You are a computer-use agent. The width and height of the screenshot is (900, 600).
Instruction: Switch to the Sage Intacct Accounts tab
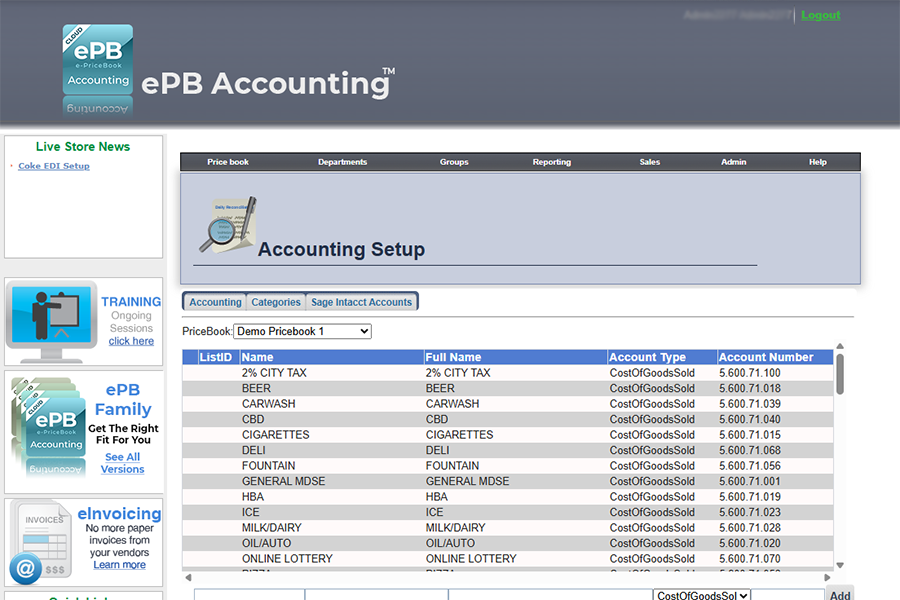point(361,302)
